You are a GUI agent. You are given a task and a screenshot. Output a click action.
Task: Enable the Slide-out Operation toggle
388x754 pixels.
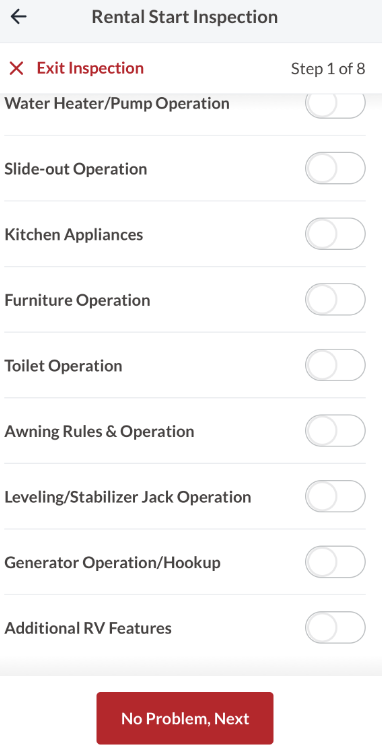[x=335, y=168]
